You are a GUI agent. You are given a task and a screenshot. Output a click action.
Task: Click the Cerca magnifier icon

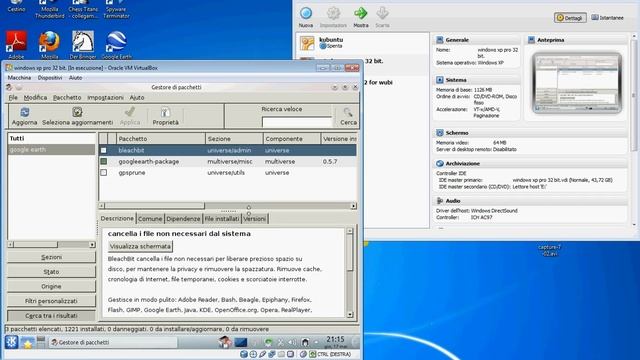click(348, 112)
